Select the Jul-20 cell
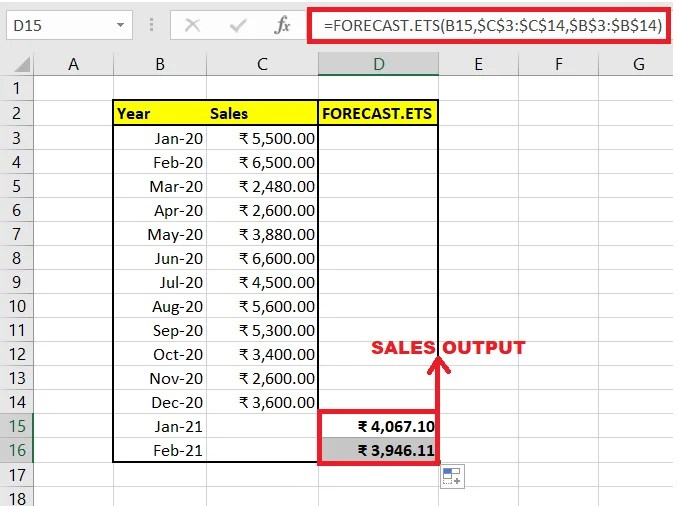The height and width of the screenshot is (506, 678). pos(160,282)
